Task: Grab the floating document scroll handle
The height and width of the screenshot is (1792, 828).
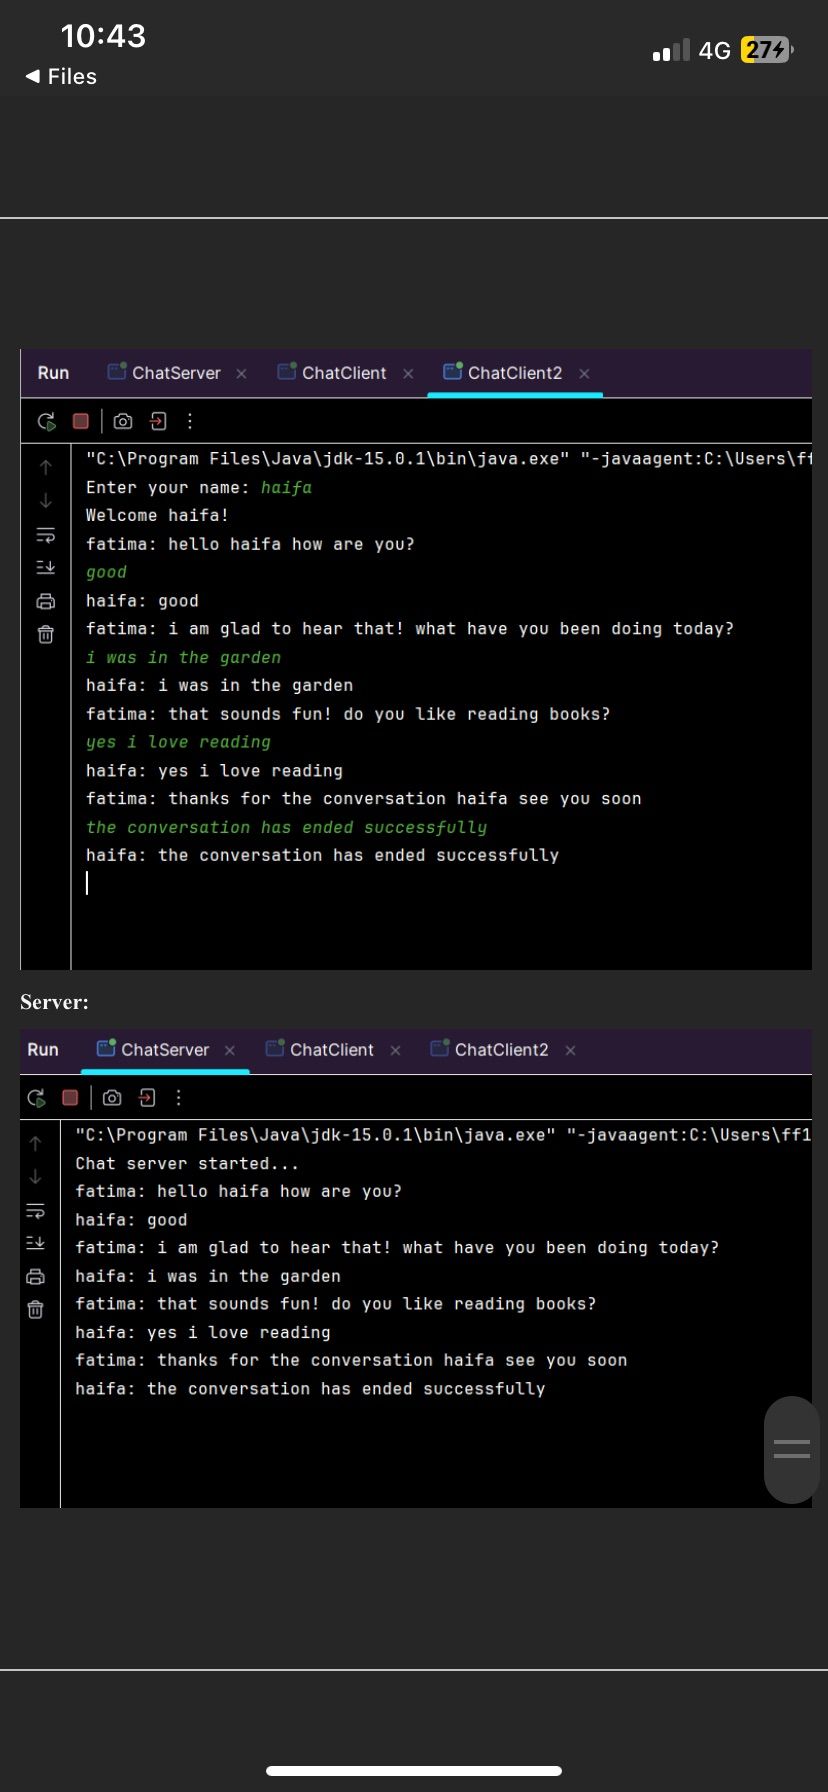Action: point(792,1449)
